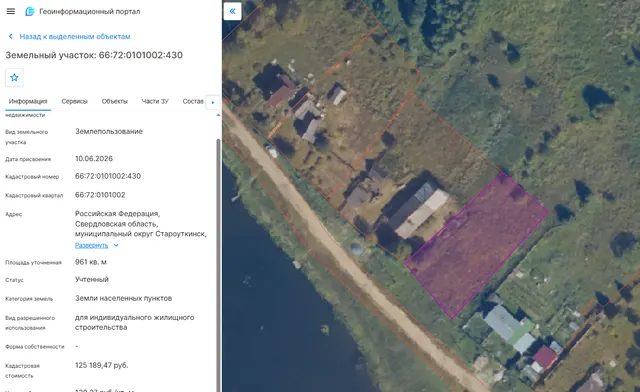Click the scrollbar up arrow in the panel
Viewport: 640px width, 392px height.
218,116
